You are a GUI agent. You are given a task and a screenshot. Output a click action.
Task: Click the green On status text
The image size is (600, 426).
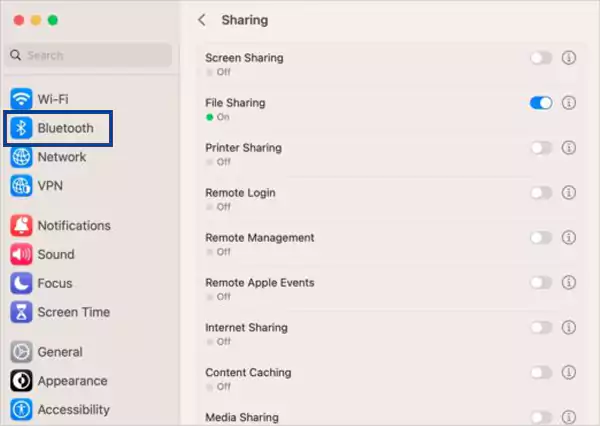[x=223, y=117]
